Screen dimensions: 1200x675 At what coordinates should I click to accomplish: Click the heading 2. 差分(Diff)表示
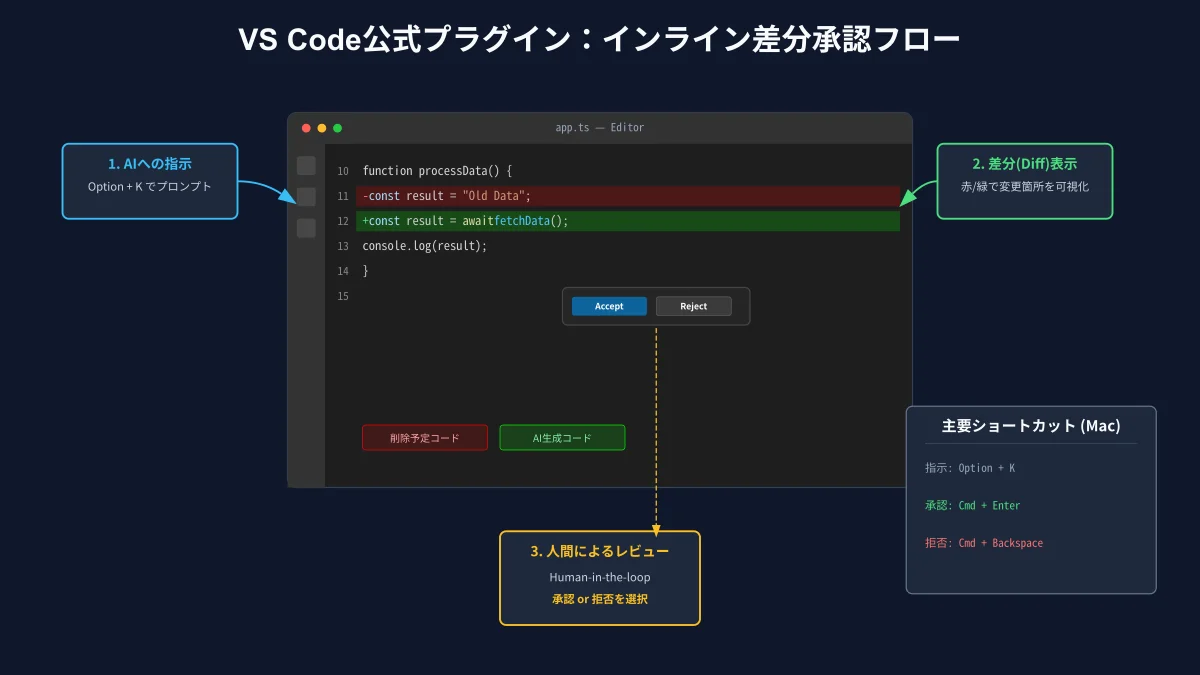click(x=1025, y=163)
